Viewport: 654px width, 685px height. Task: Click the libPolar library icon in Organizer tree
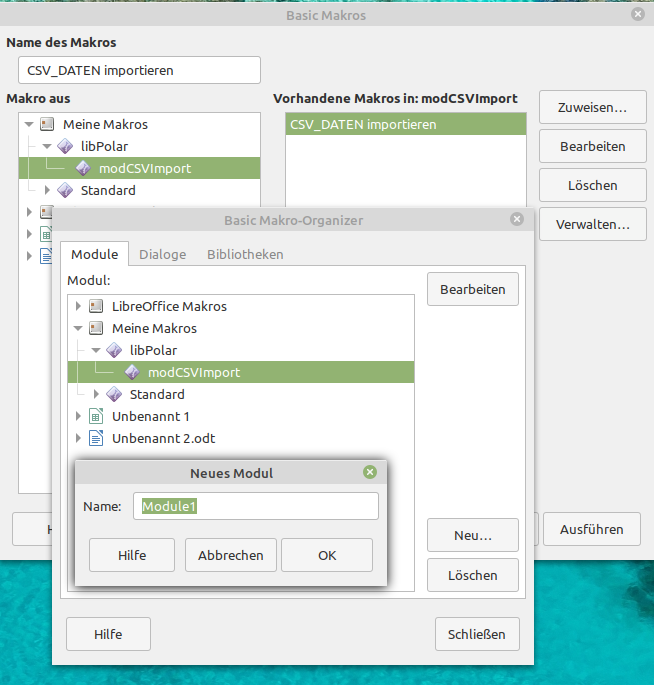tap(114, 350)
